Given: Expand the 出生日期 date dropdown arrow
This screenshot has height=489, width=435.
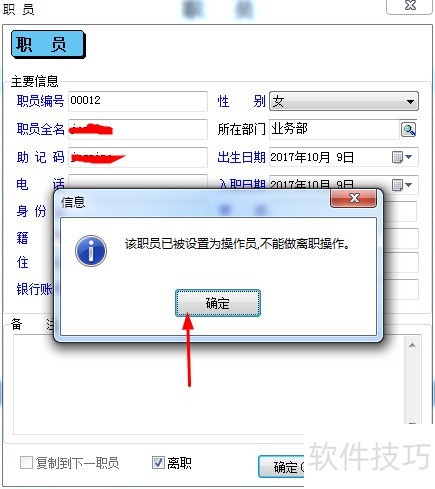Looking at the screenshot, I should (409, 157).
